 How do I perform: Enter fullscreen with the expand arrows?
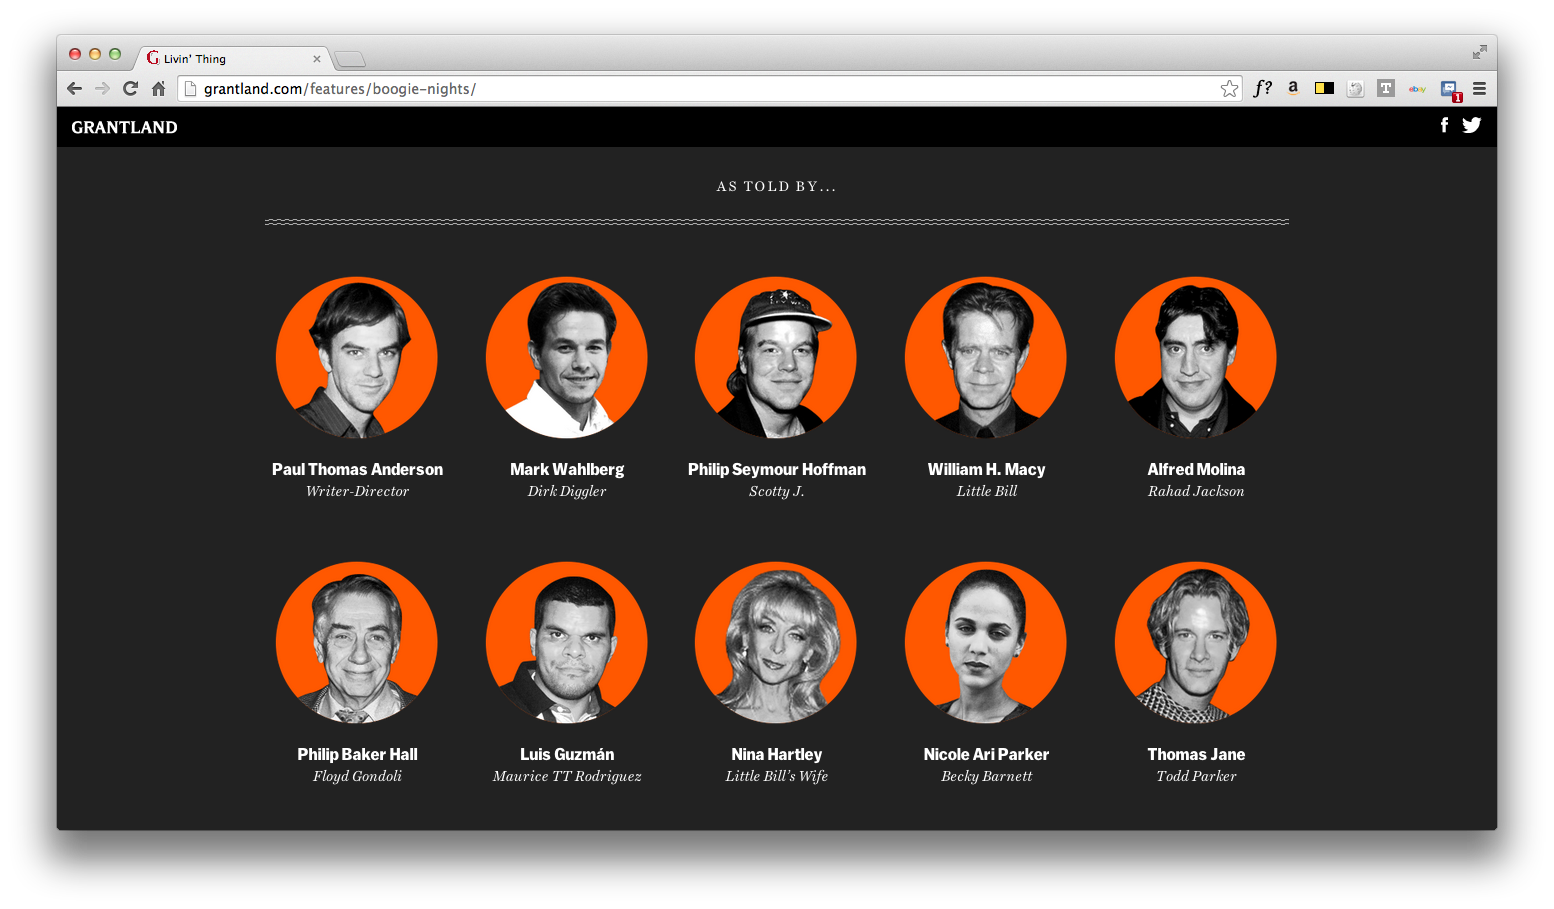1479,52
